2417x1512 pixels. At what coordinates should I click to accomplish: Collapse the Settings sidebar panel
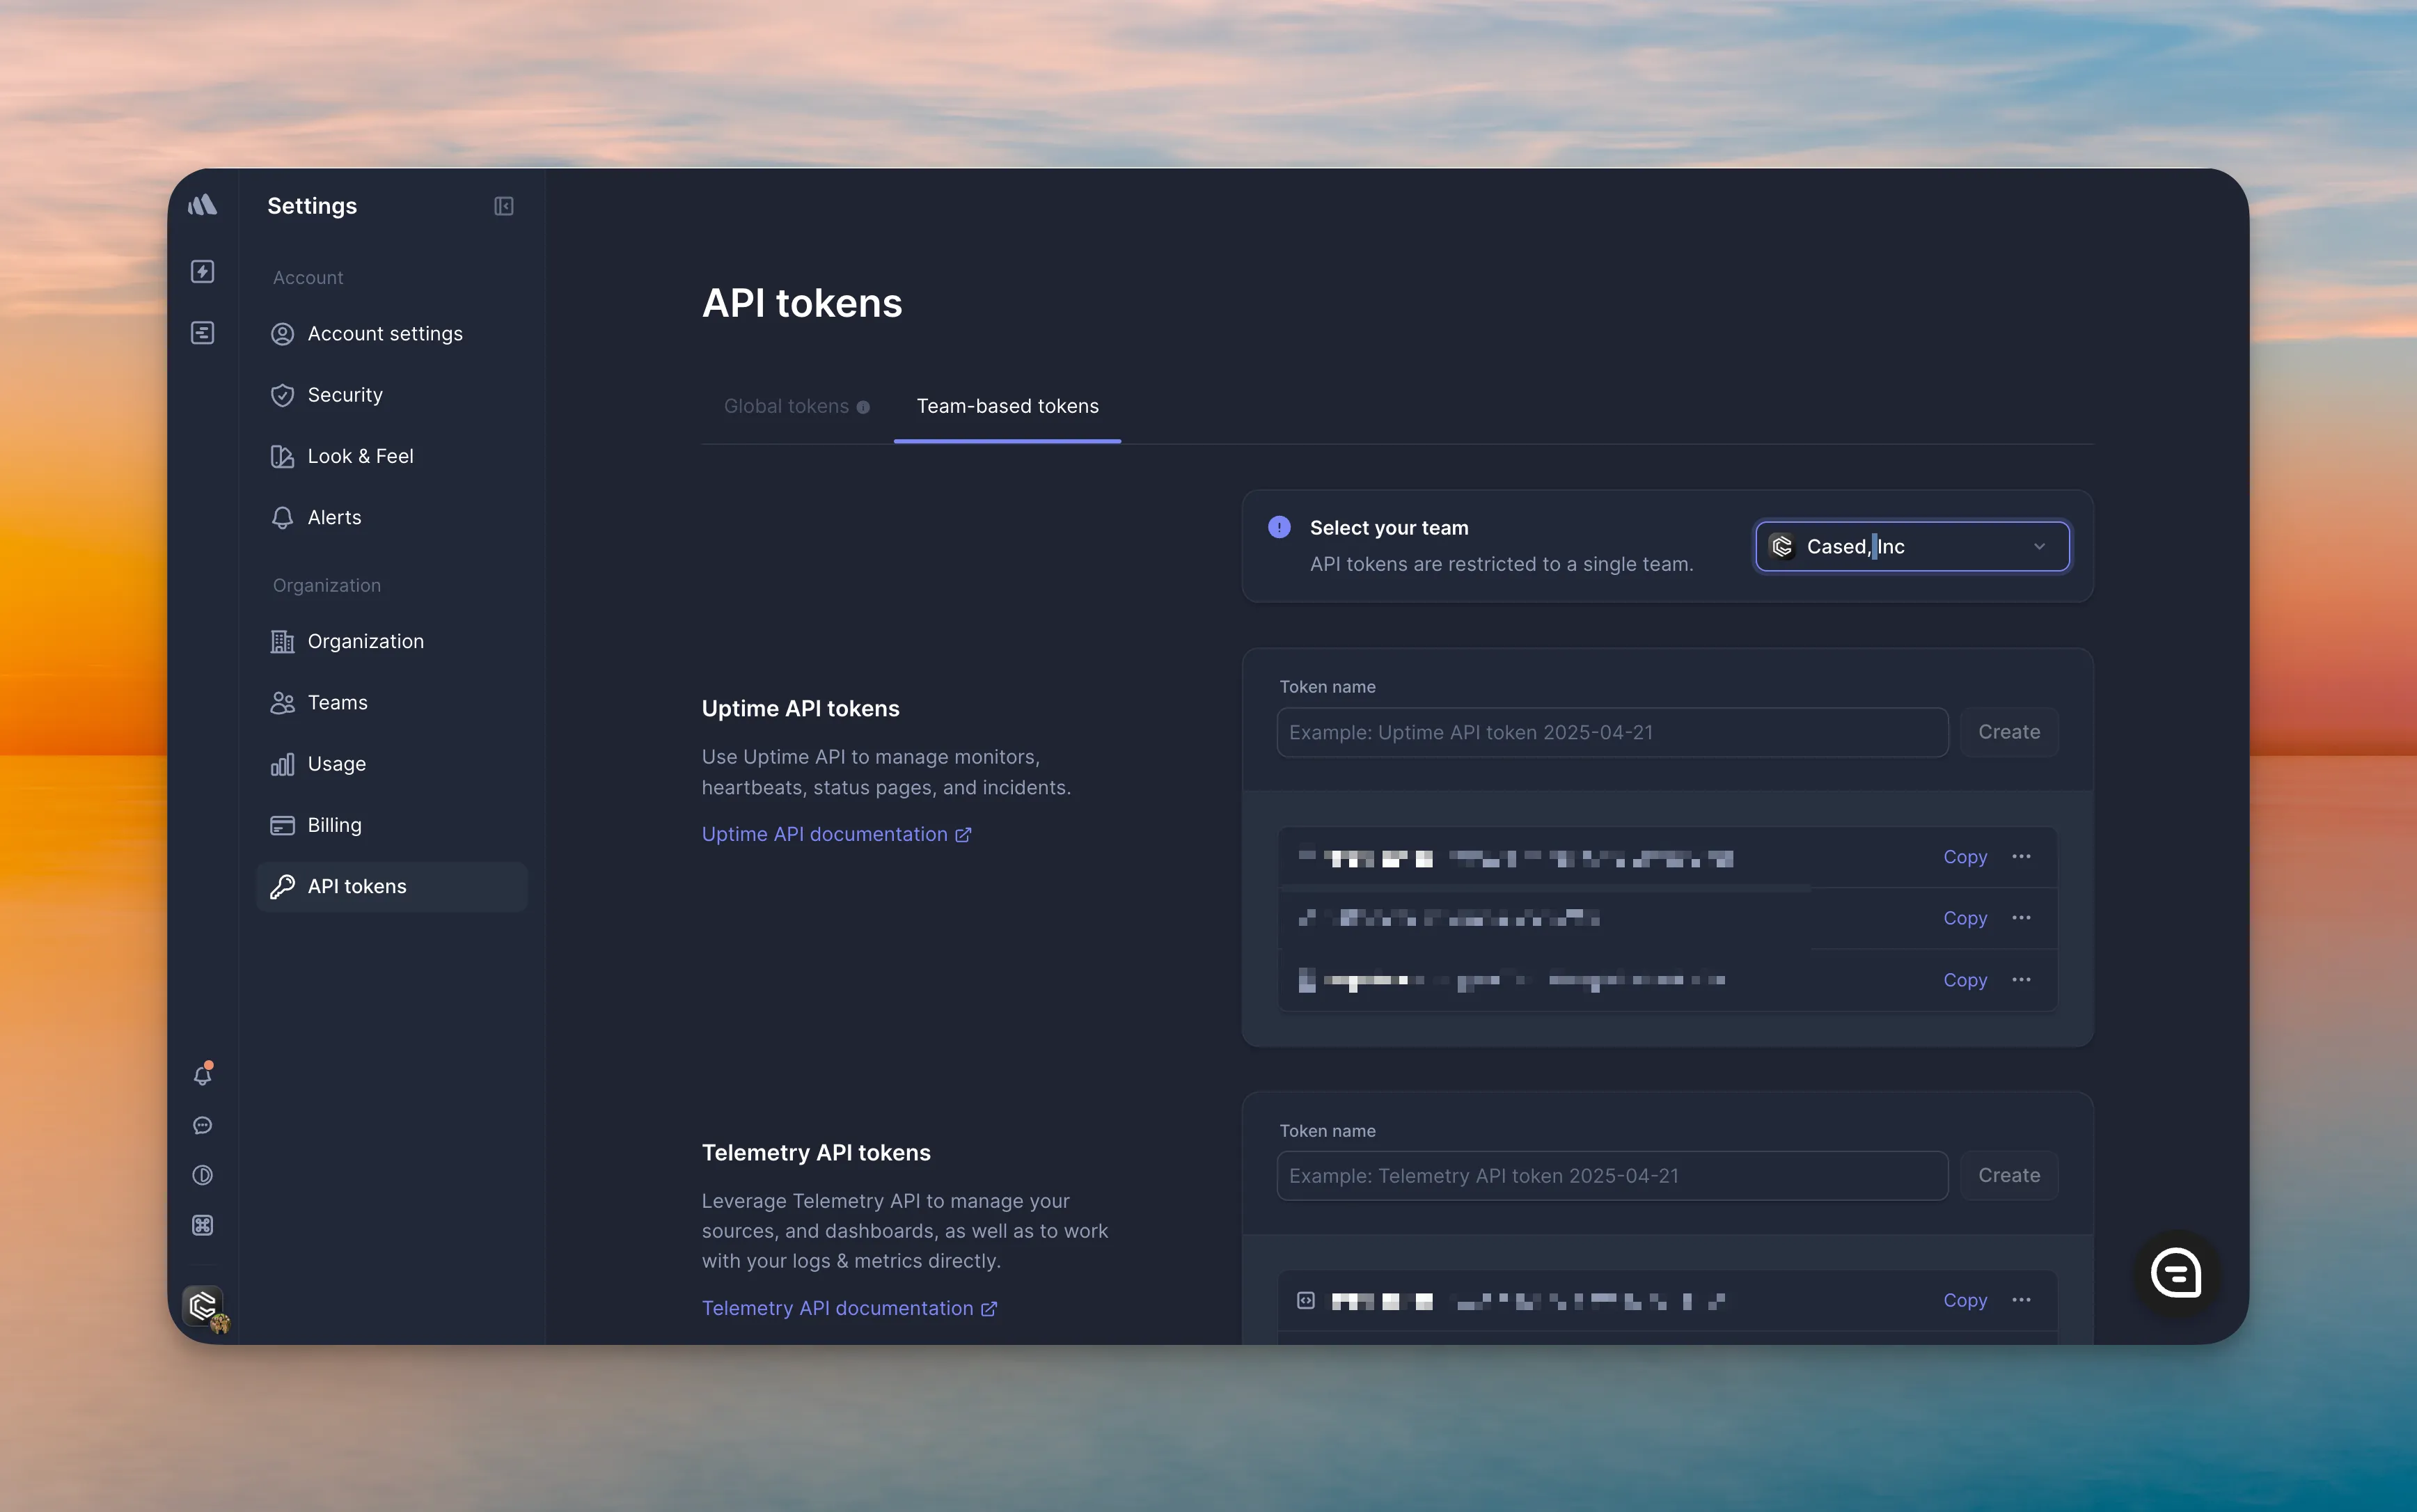(x=504, y=206)
